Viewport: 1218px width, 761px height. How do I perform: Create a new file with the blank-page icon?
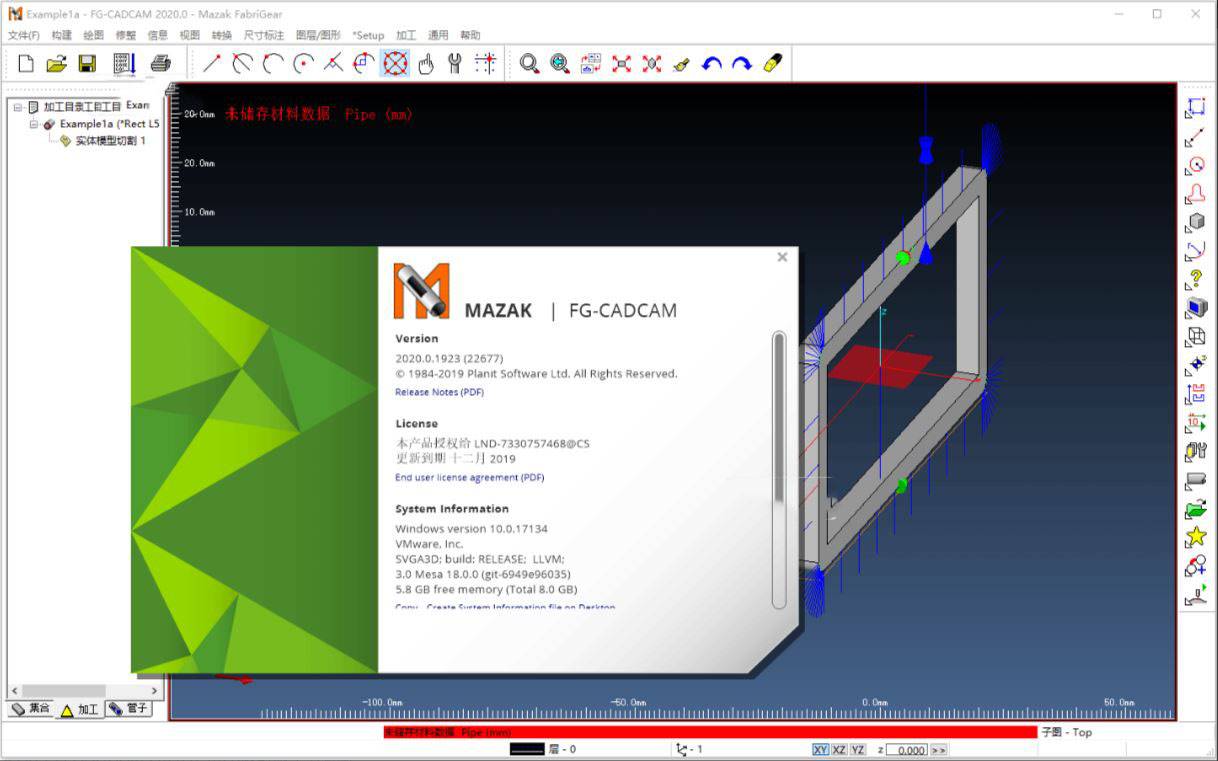pos(26,64)
